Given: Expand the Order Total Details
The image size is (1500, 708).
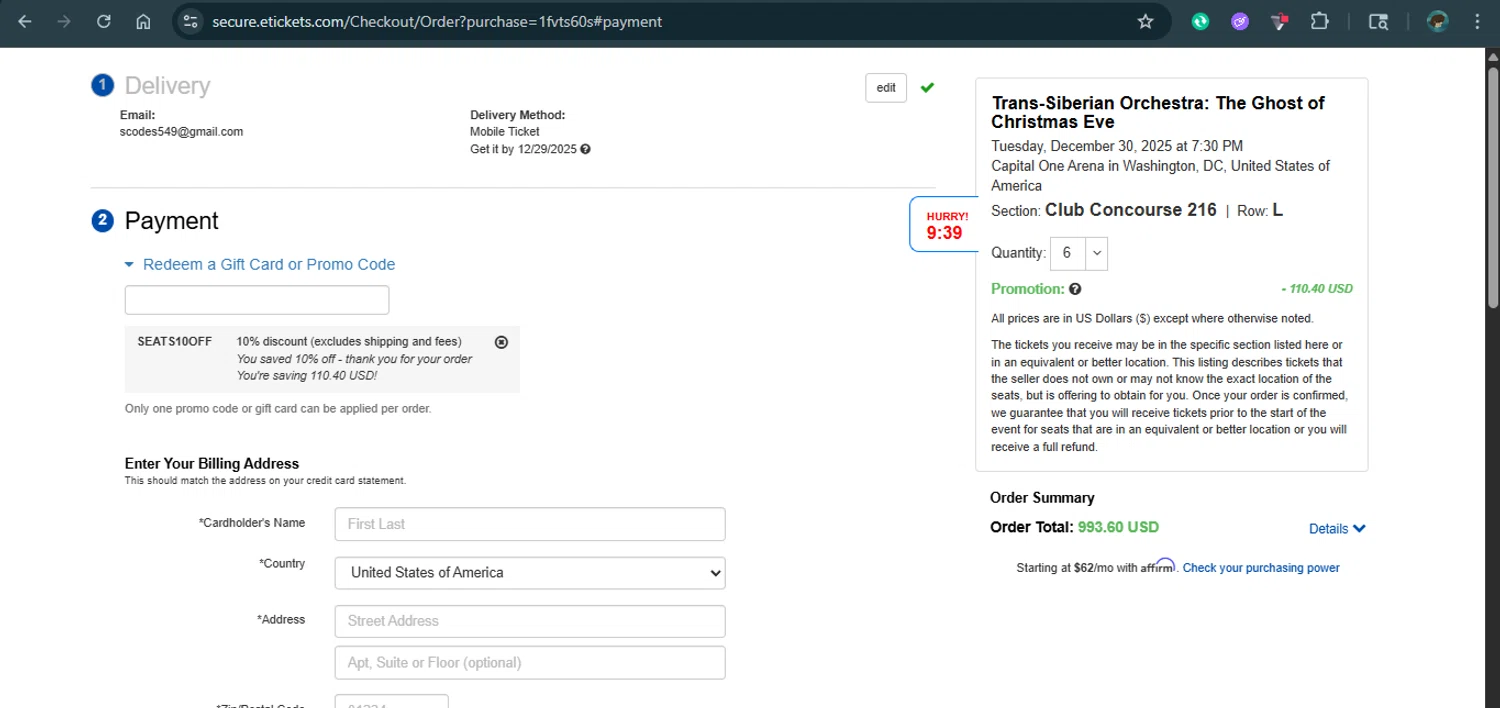Looking at the screenshot, I should pos(1337,529).
